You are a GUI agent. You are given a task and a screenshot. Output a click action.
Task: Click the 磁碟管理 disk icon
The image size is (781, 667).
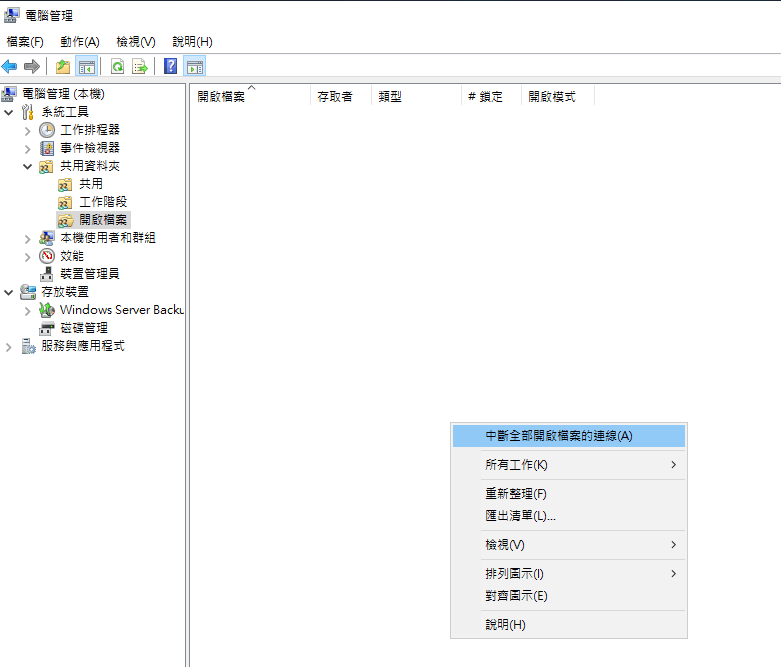tap(47, 328)
